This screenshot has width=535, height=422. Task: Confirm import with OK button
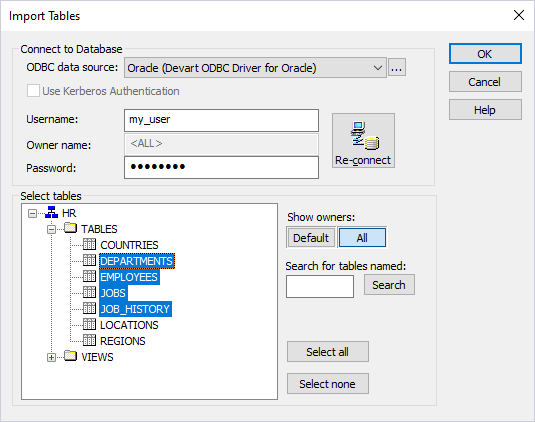[x=485, y=54]
